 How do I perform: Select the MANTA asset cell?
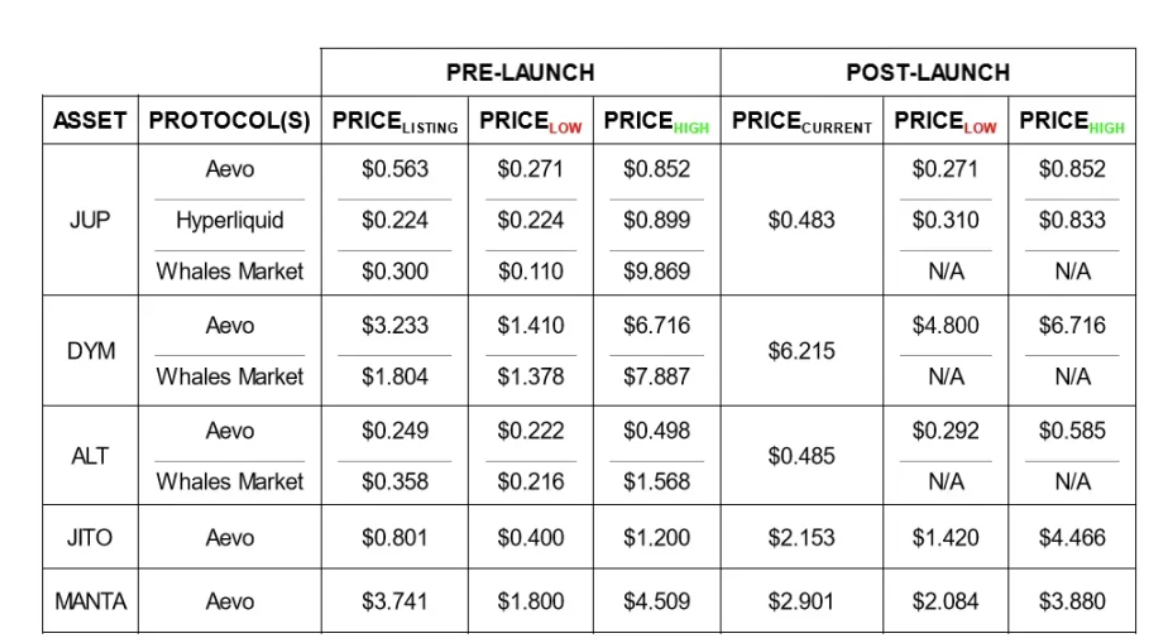coord(90,602)
